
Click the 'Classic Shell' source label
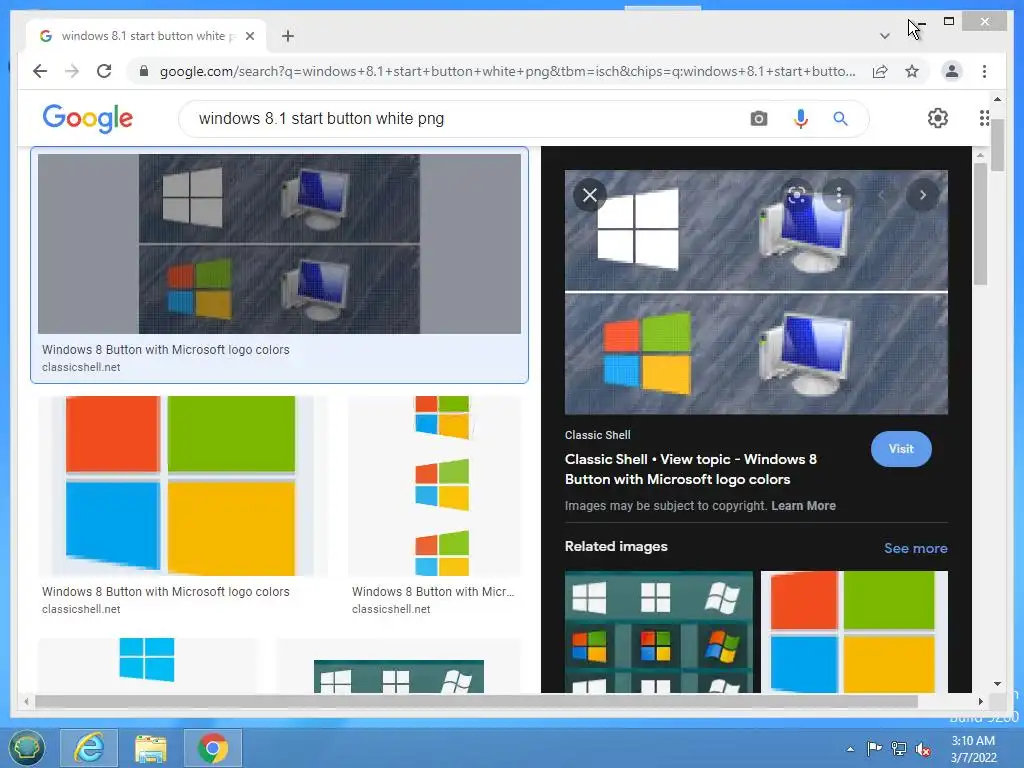coord(598,435)
